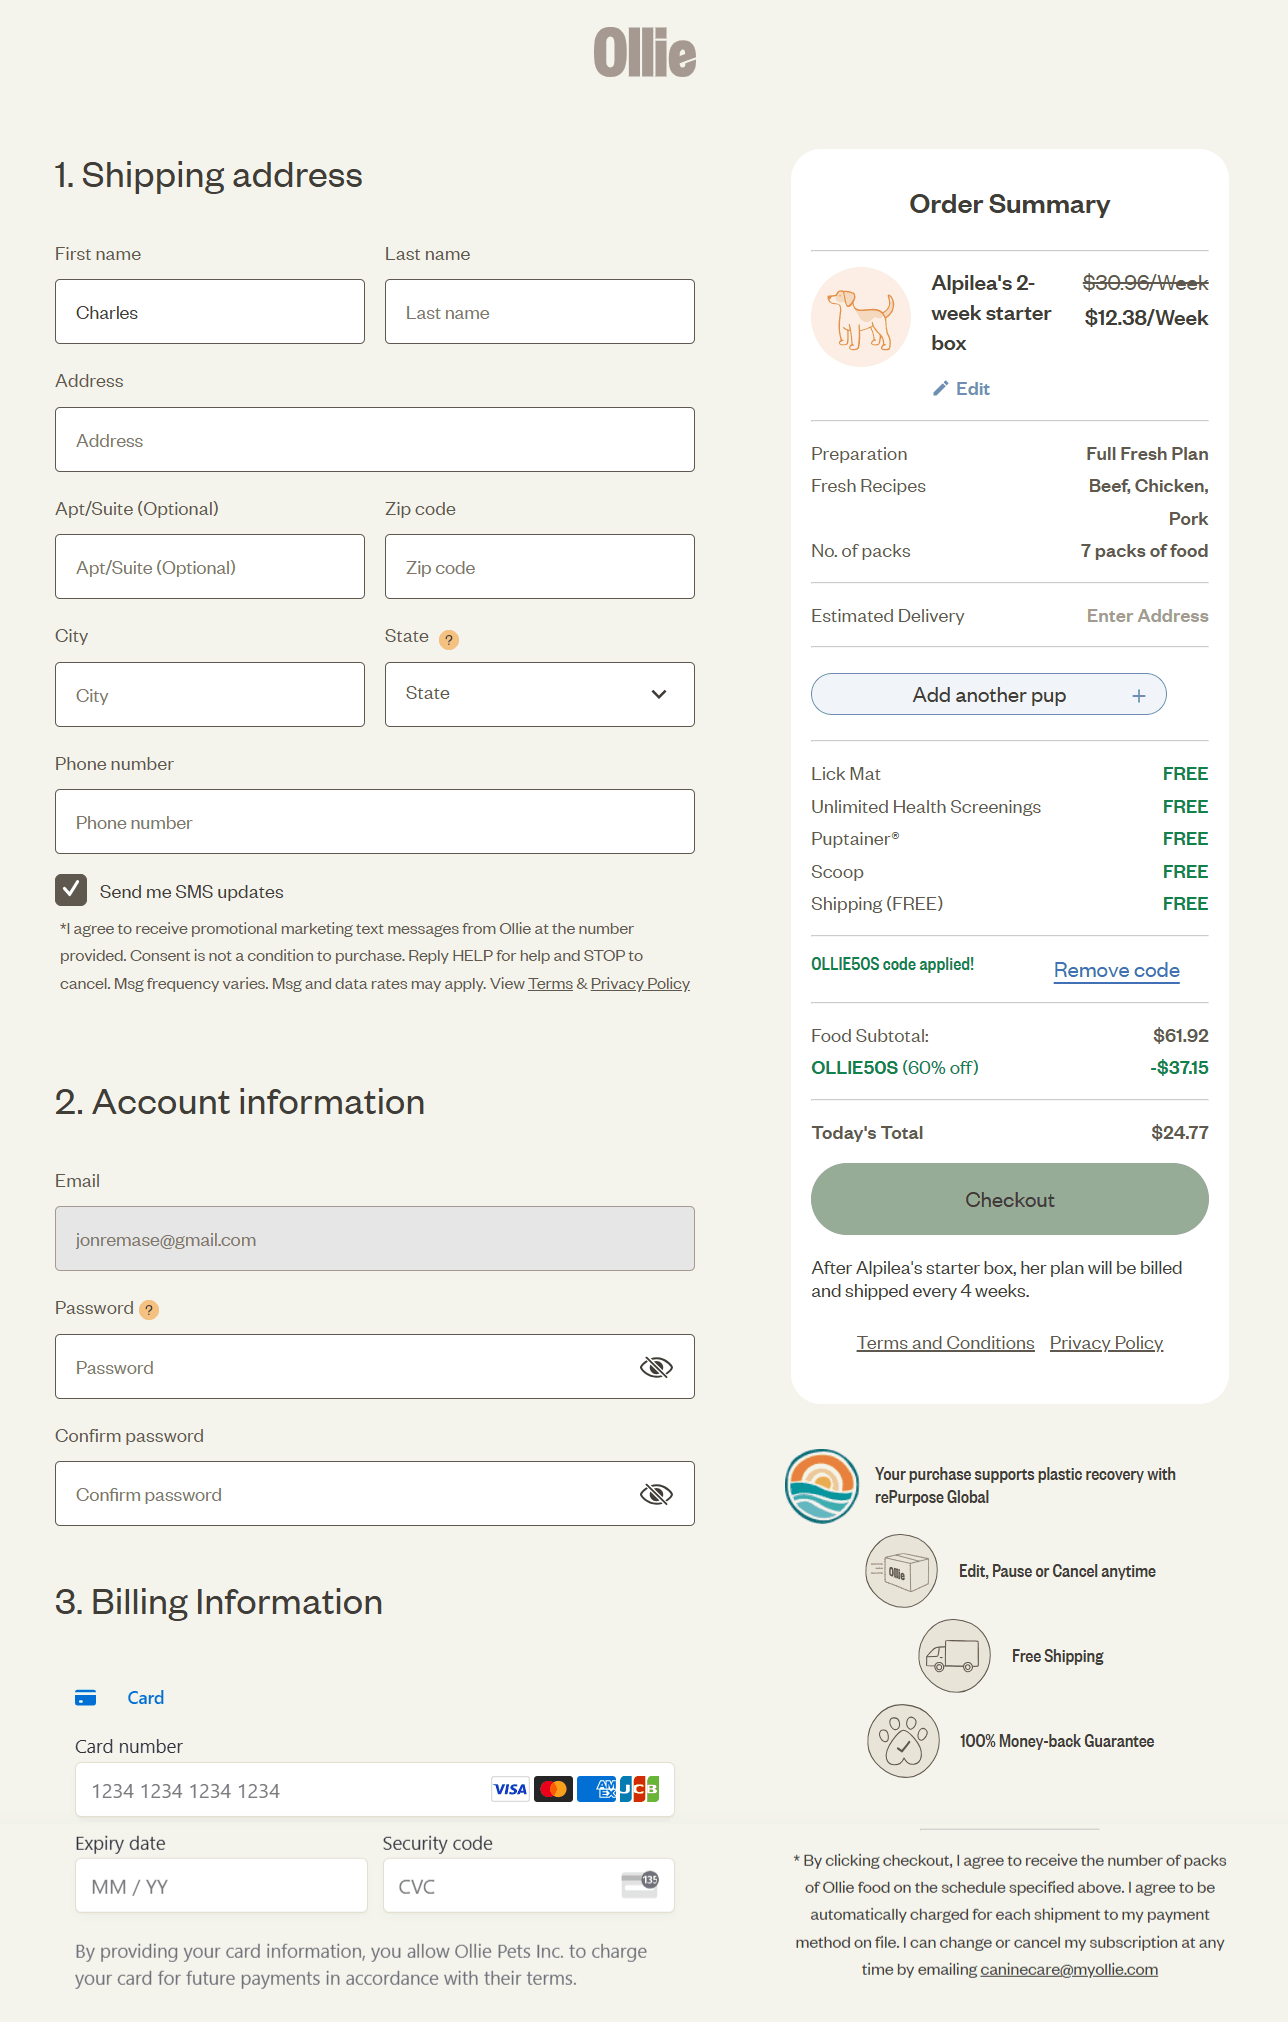Screen dimensions: 1288x2022
Task: Click the Mastercard logo
Action: (553, 1789)
